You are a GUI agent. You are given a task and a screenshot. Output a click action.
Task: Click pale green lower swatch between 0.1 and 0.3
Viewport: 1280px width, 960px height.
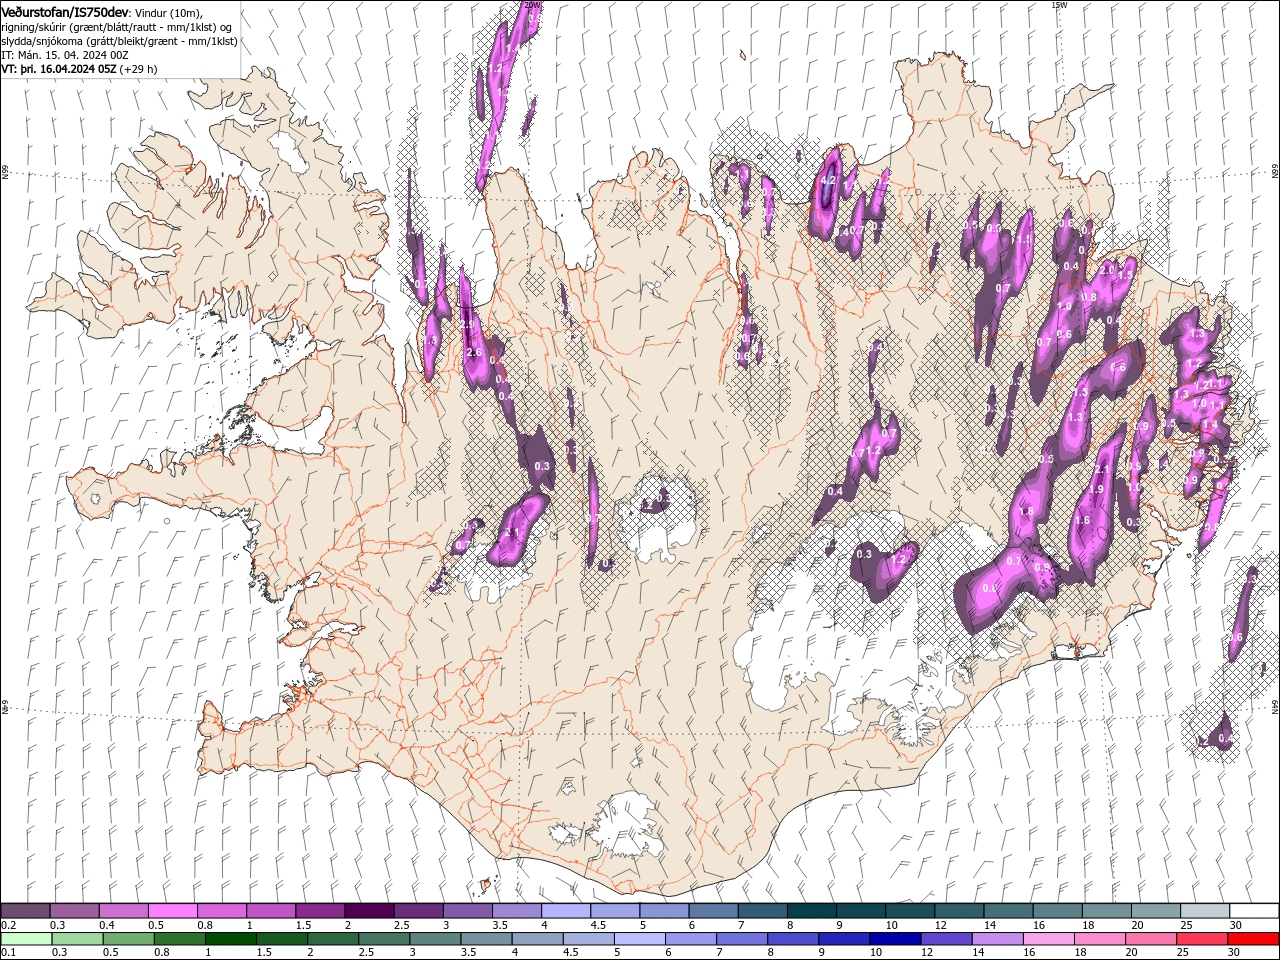coord(25,939)
